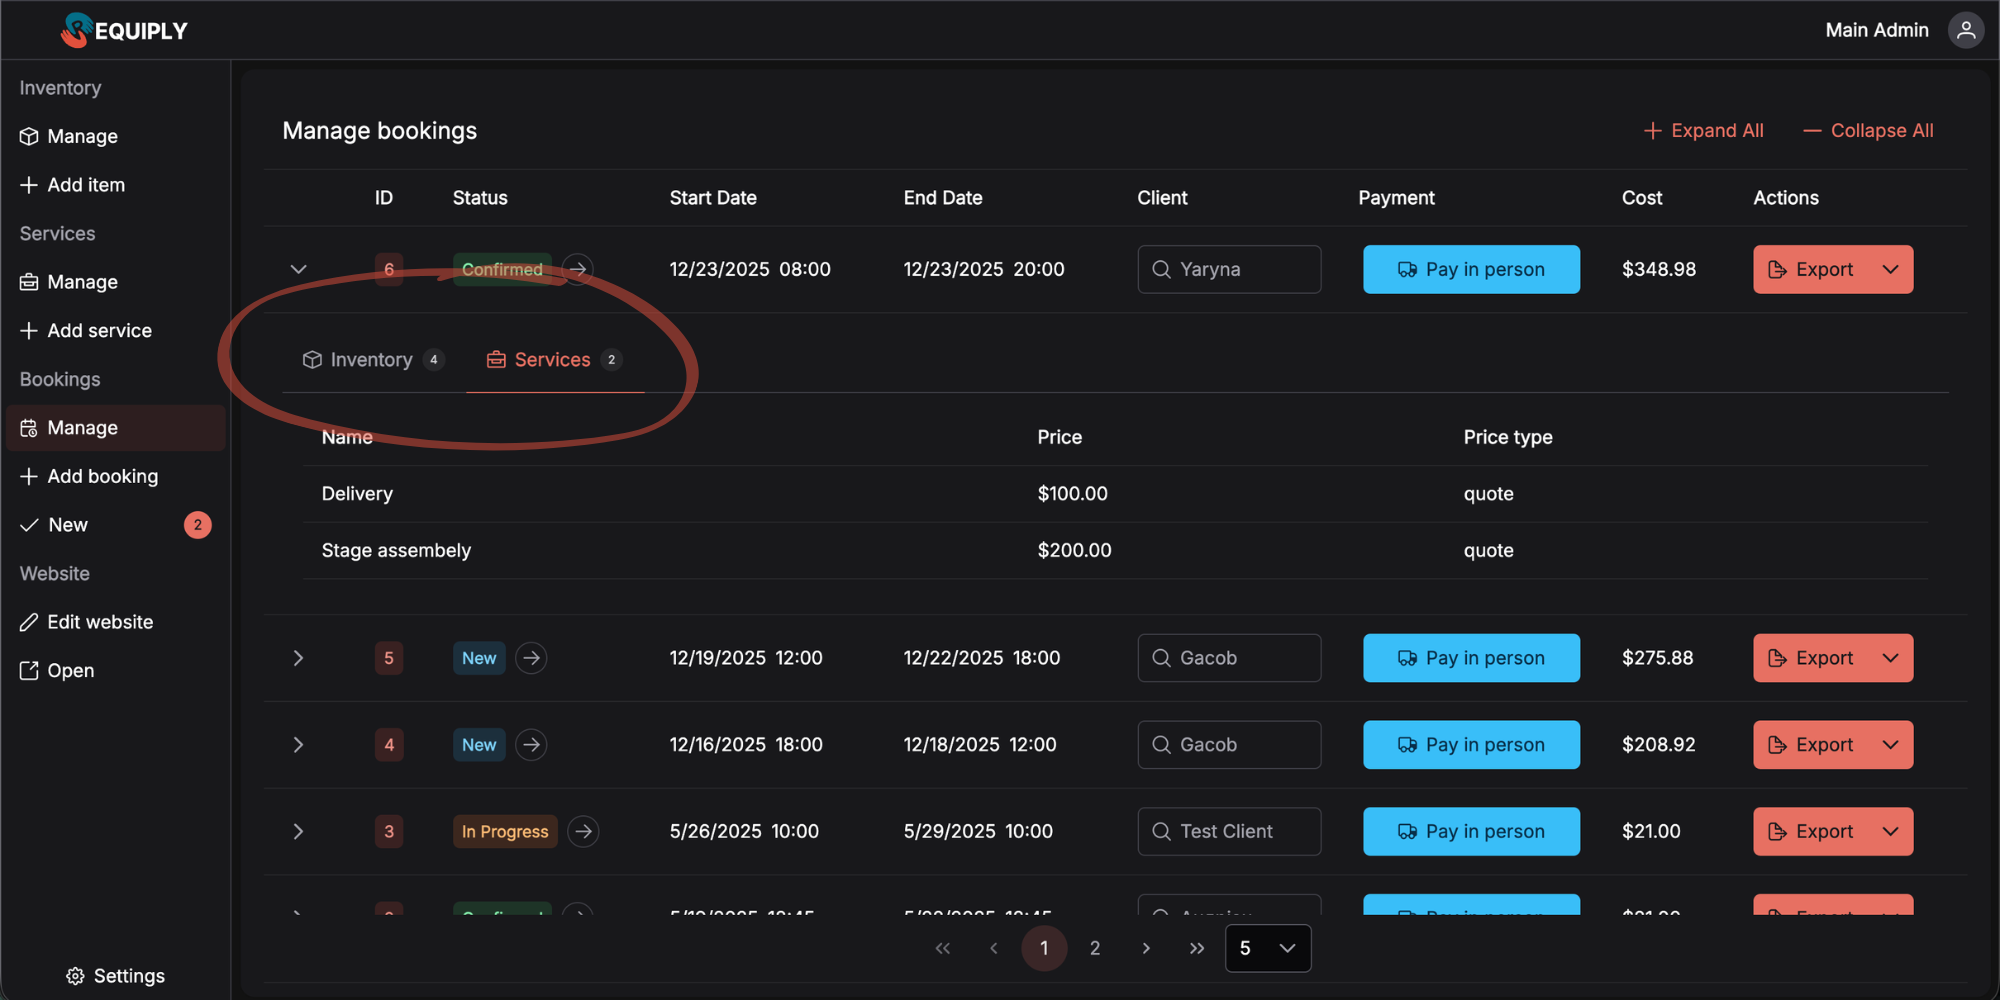Click the New bookings badge count
The height and width of the screenshot is (1000, 2000).
pos(197,525)
